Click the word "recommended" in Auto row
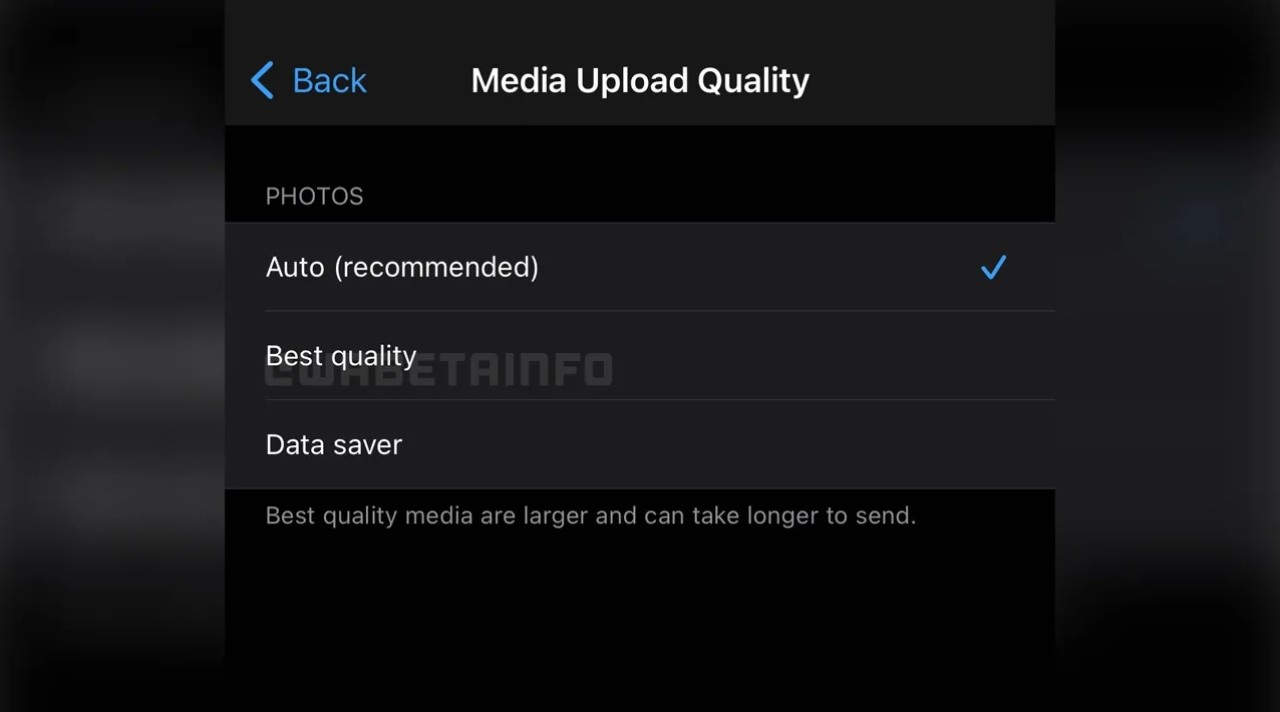 [x=436, y=267]
